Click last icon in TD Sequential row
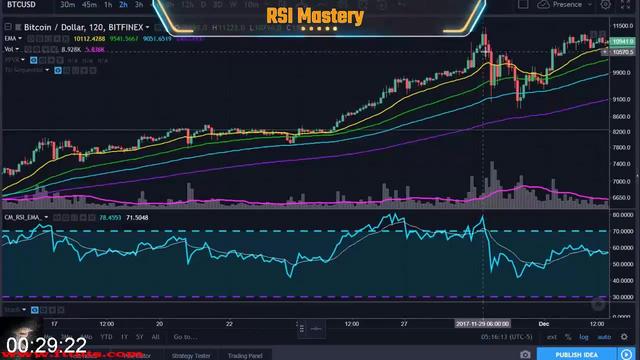Screen dimensions: 640x360 pyautogui.click(x=93, y=71)
